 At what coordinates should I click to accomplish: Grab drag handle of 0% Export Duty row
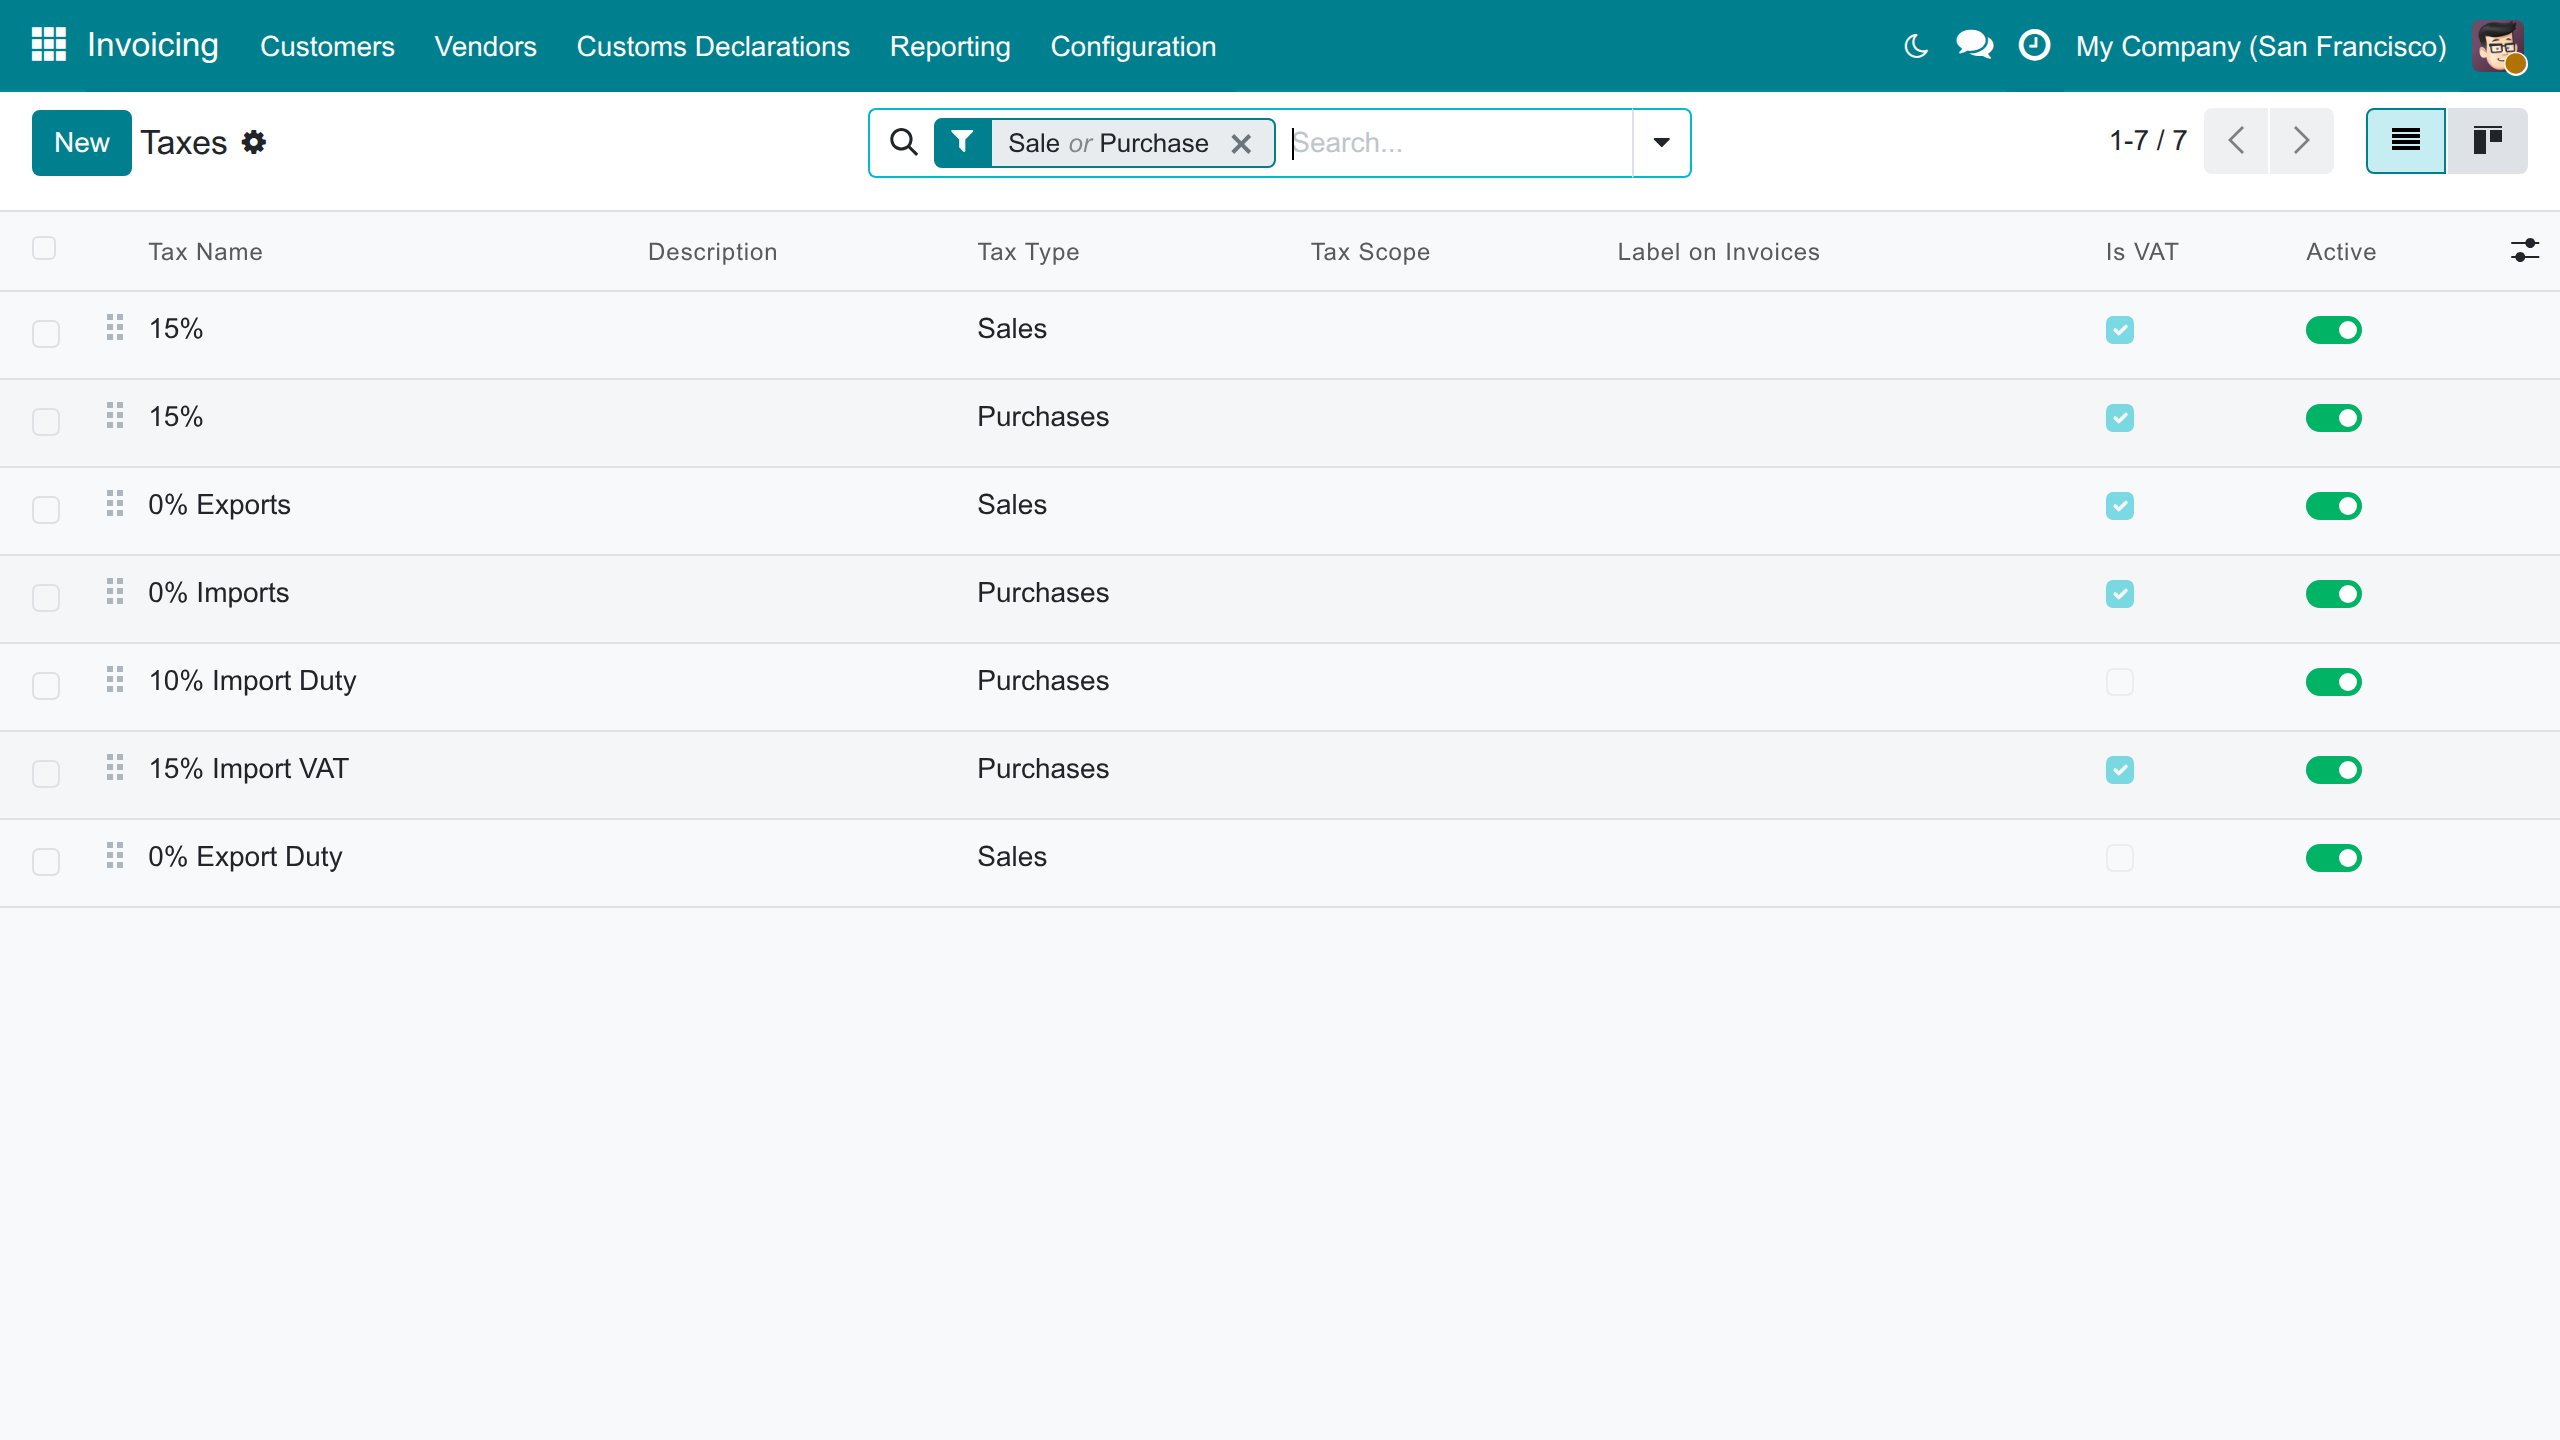(x=115, y=855)
